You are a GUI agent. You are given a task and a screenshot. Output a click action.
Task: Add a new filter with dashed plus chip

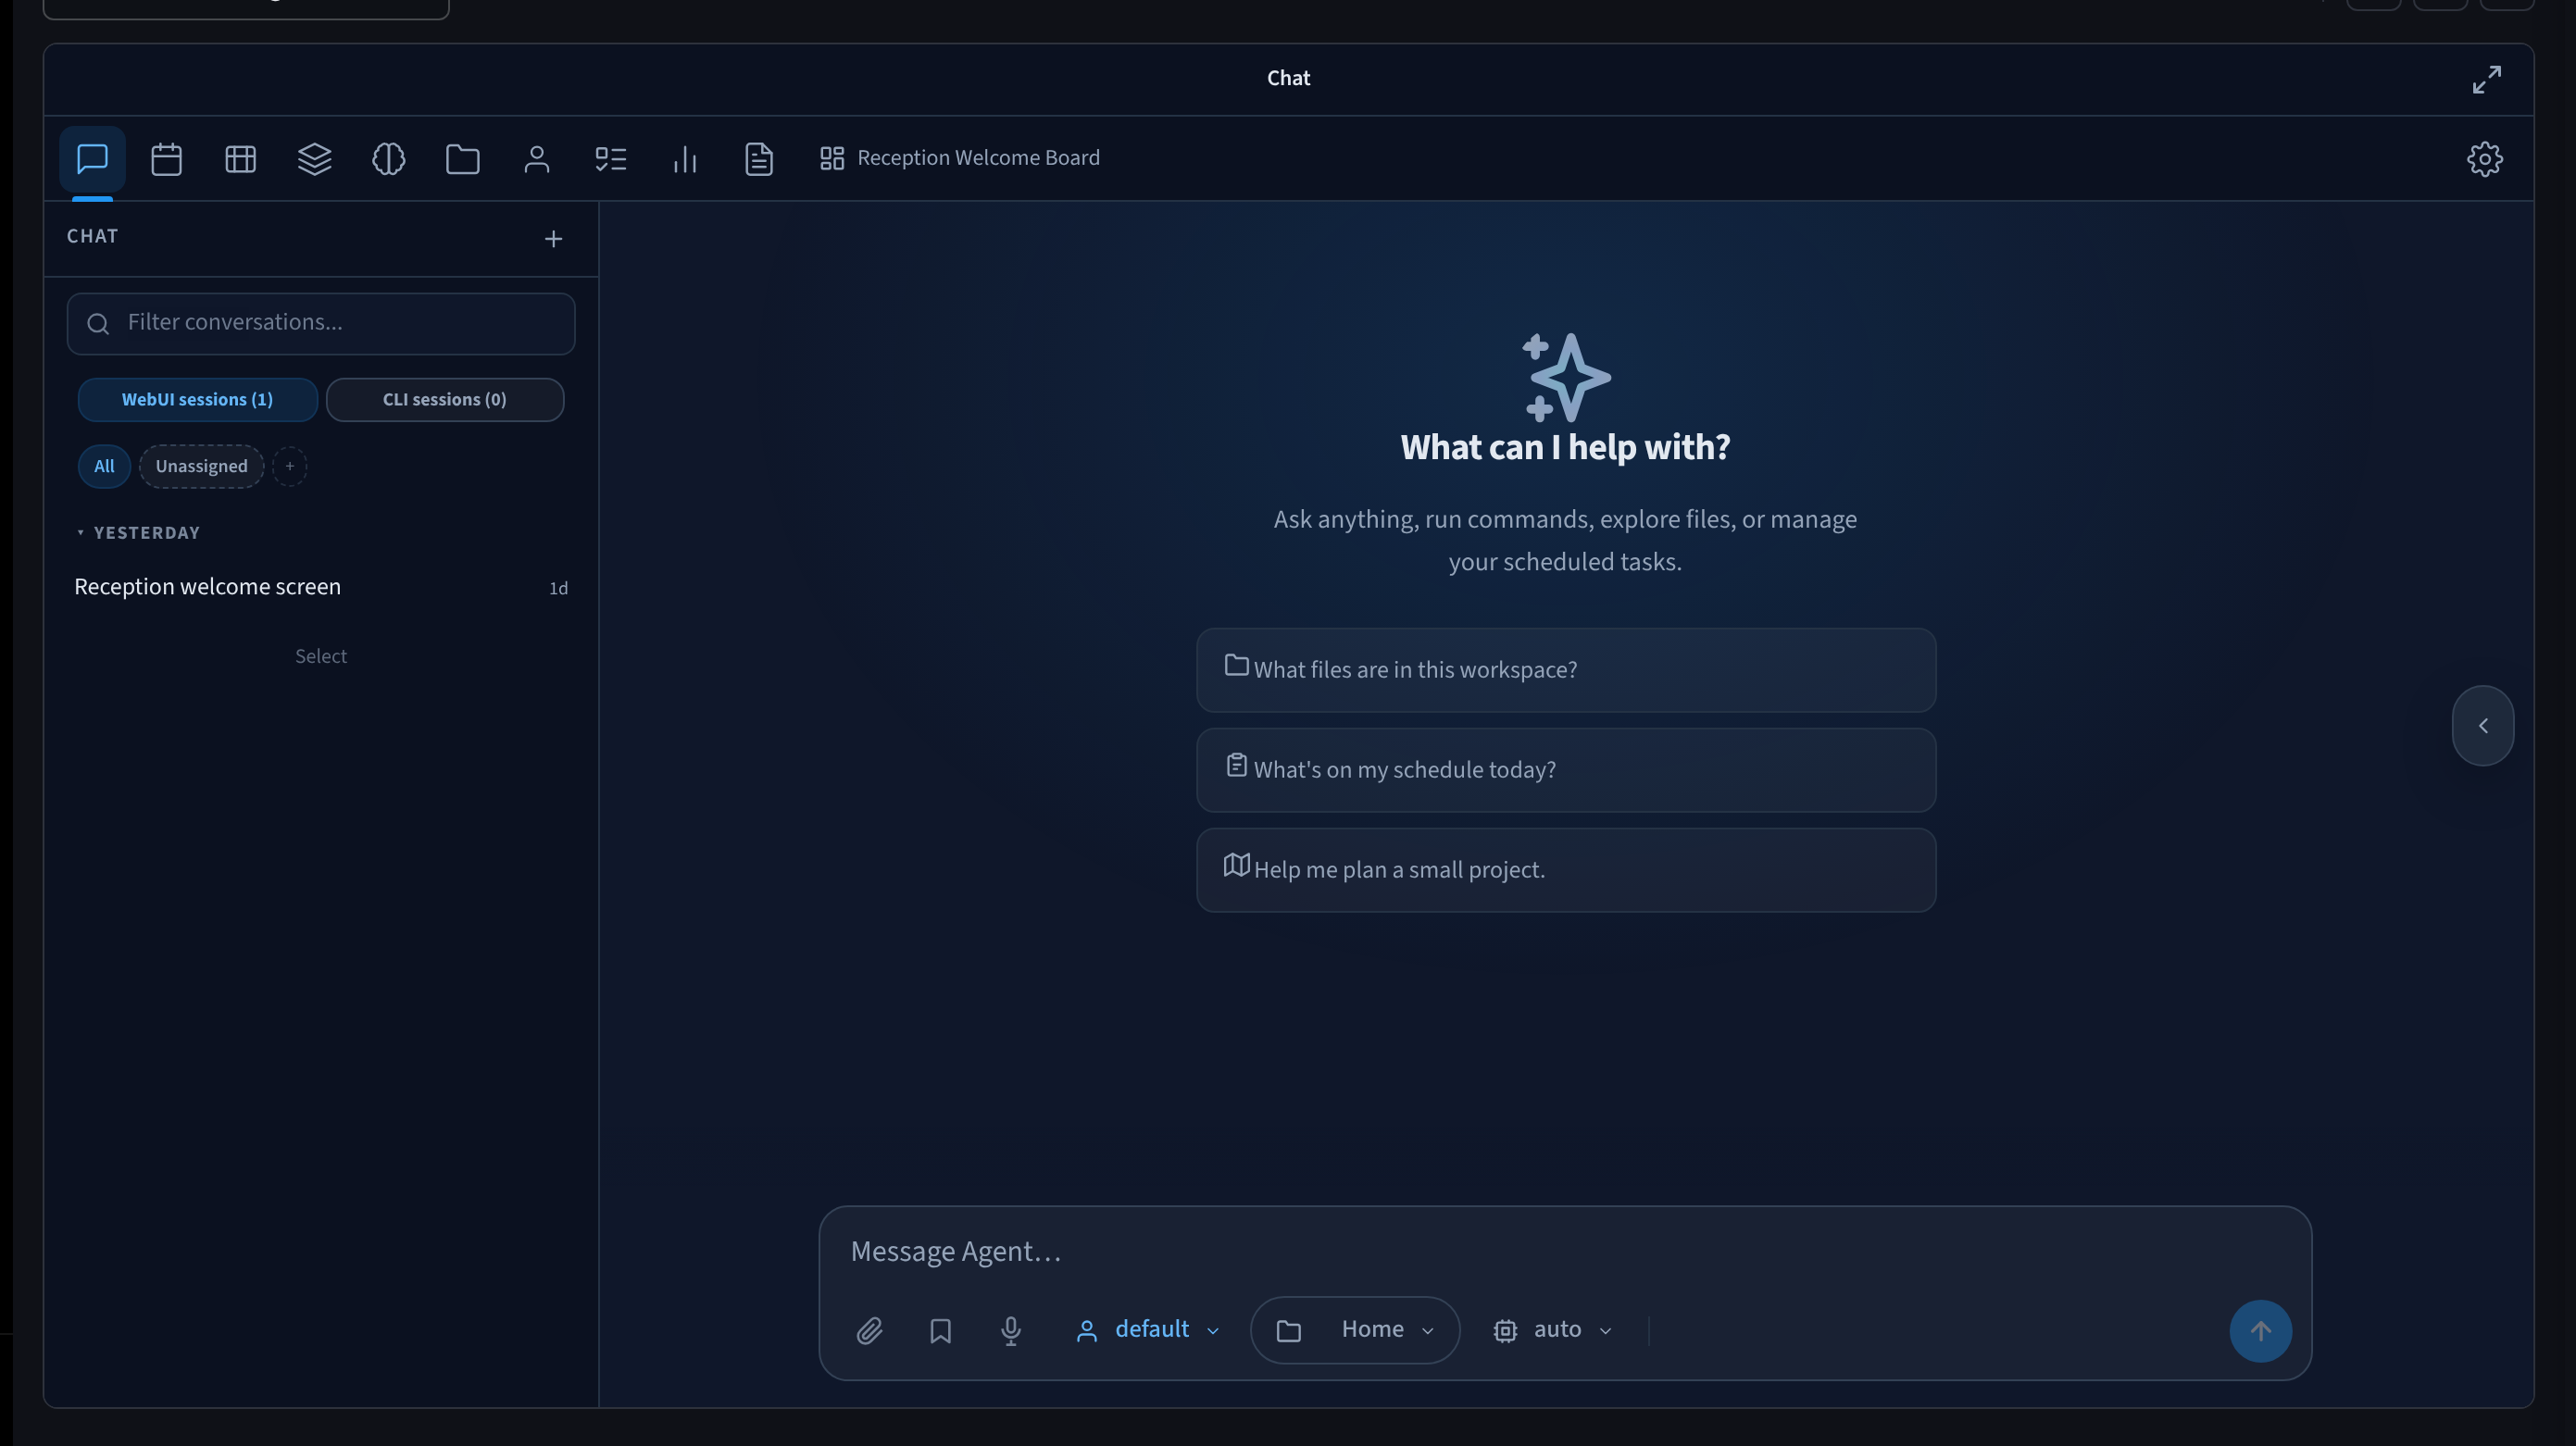point(290,466)
